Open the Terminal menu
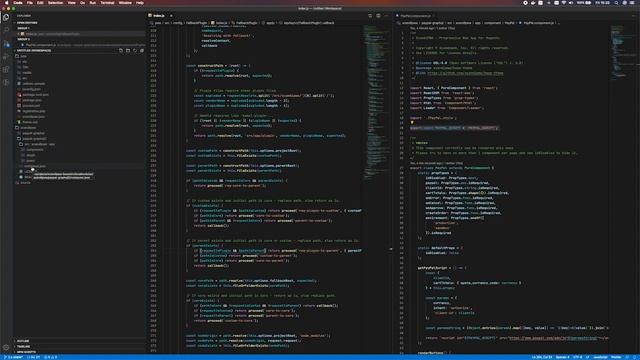Image resolution: width=640 pixels, height=360 pixels. [107, 3]
